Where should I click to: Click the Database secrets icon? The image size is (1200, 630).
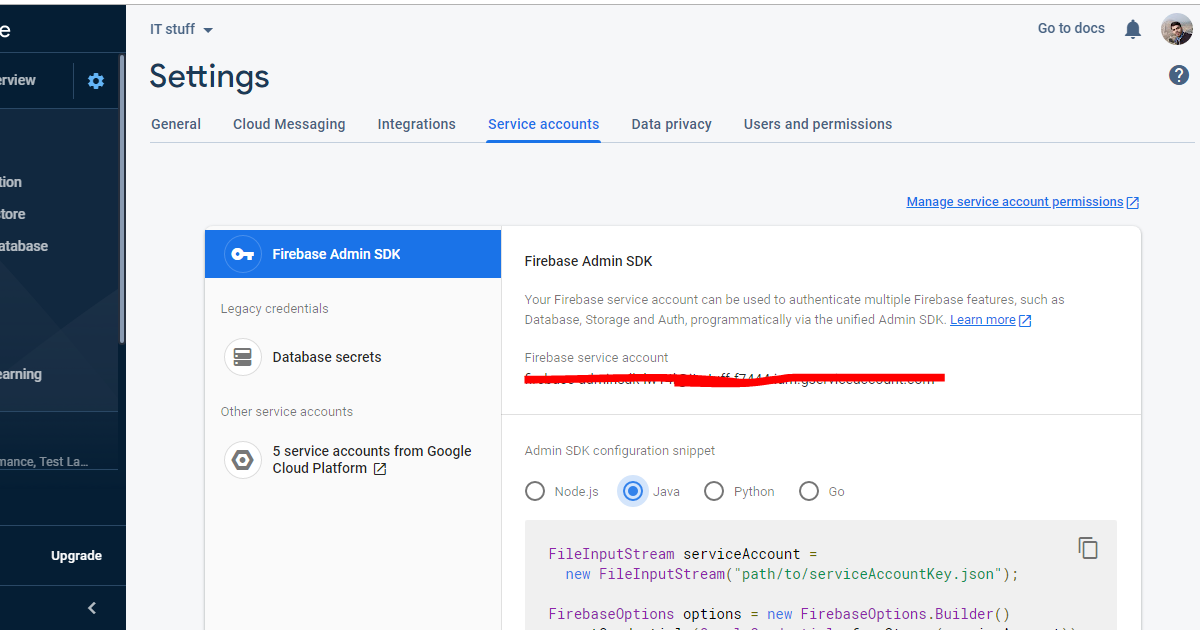(243, 357)
